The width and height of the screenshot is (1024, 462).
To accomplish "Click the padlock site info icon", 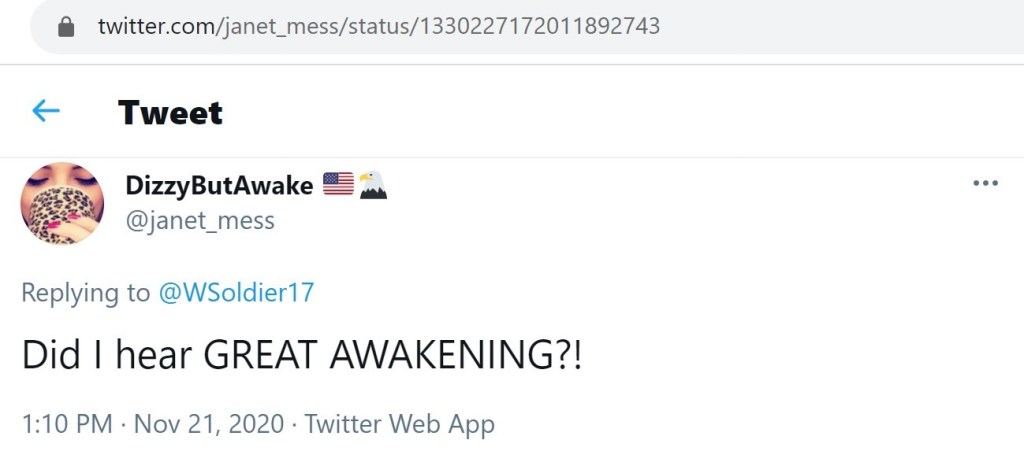I will tap(67, 27).
